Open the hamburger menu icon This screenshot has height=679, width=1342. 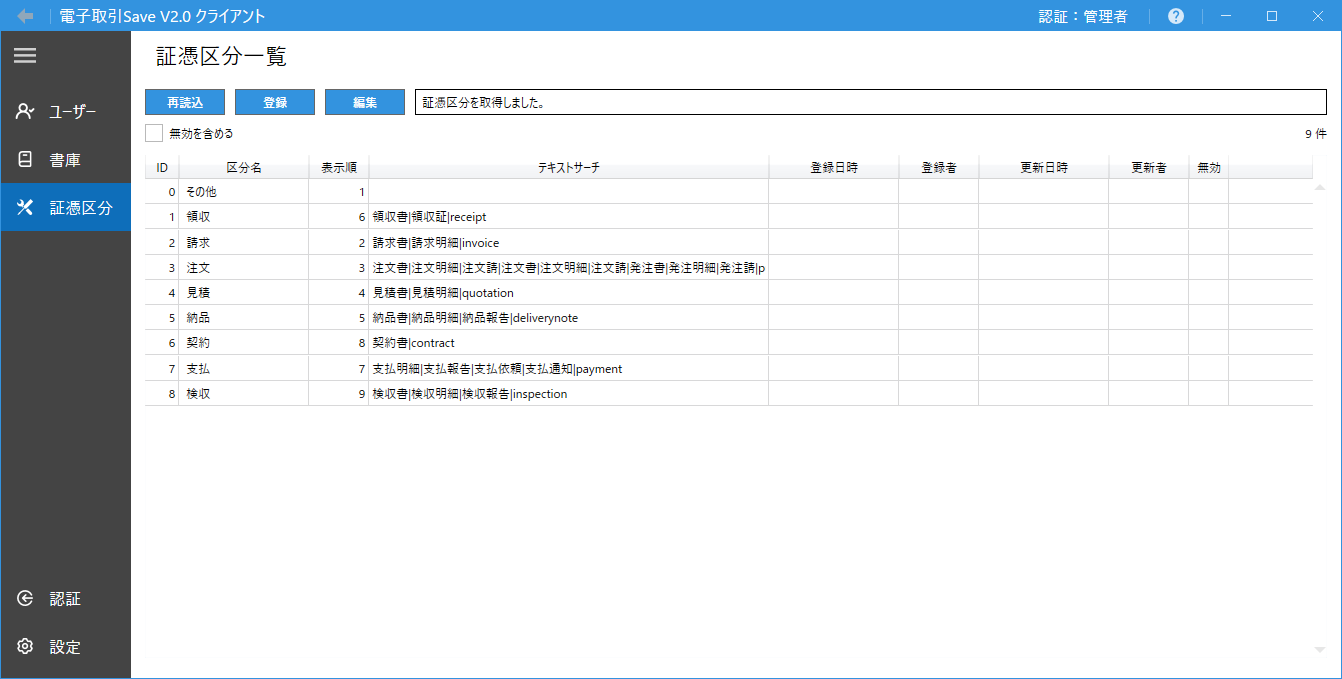pyautogui.click(x=25, y=56)
